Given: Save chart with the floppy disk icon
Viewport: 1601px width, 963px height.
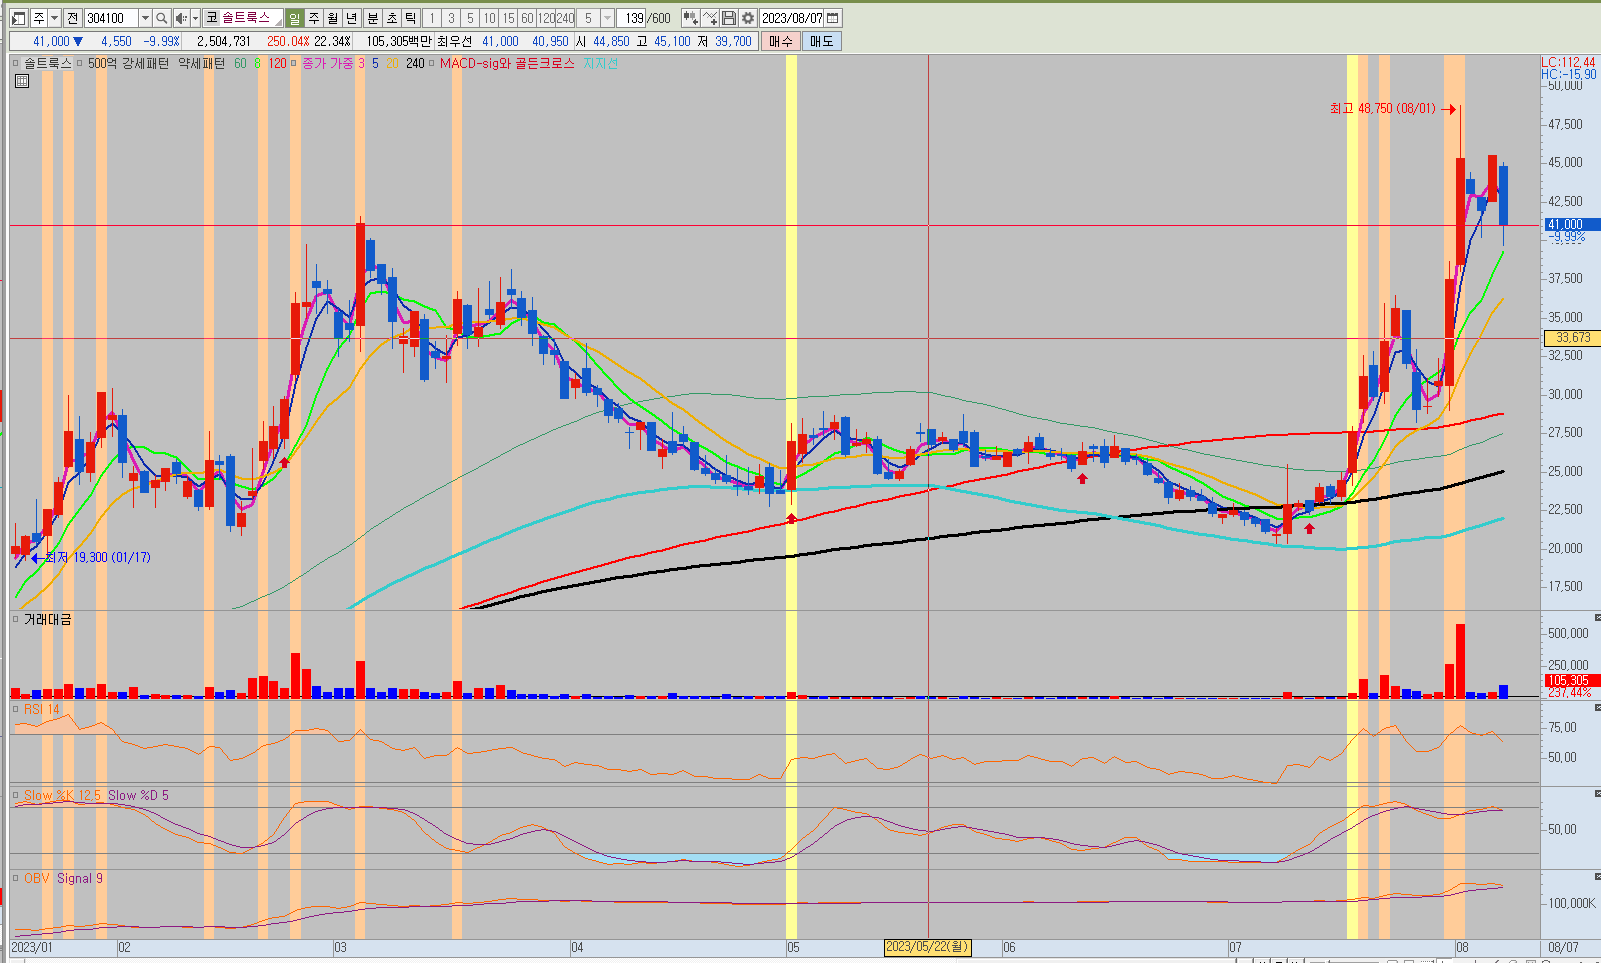Looking at the screenshot, I should (728, 18).
